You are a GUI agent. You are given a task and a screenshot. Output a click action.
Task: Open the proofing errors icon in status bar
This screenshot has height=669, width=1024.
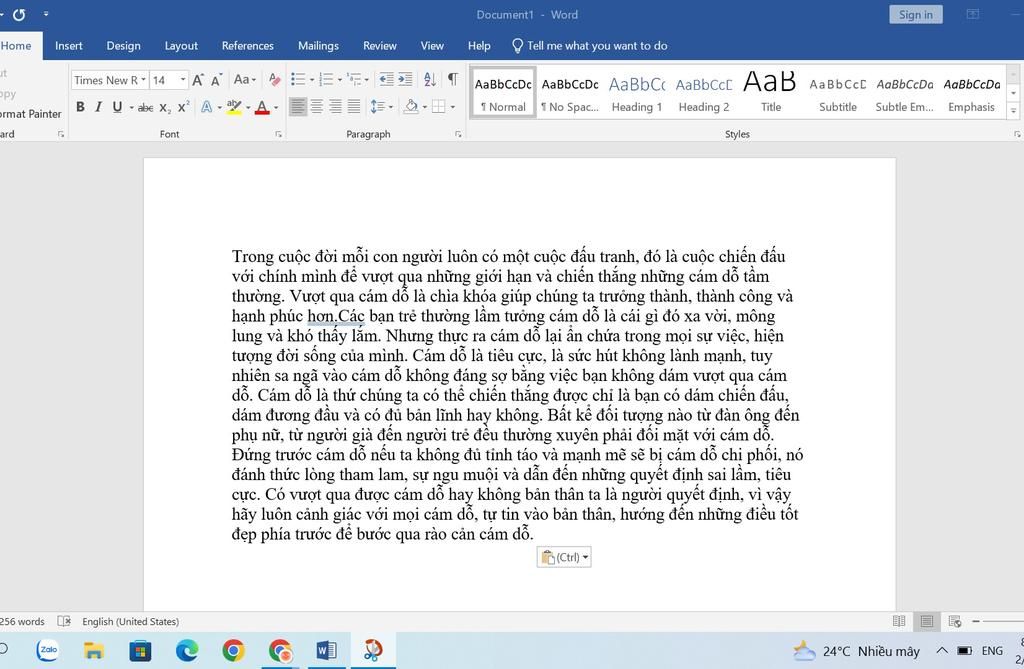point(64,621)
